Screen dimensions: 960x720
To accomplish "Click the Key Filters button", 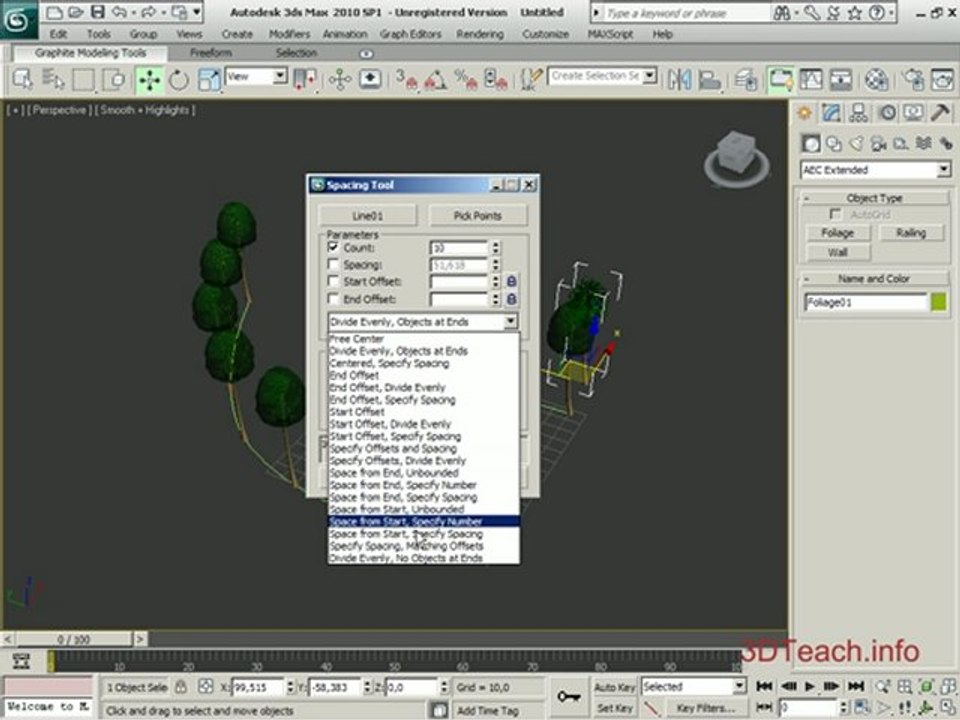I will coord(706,708).
